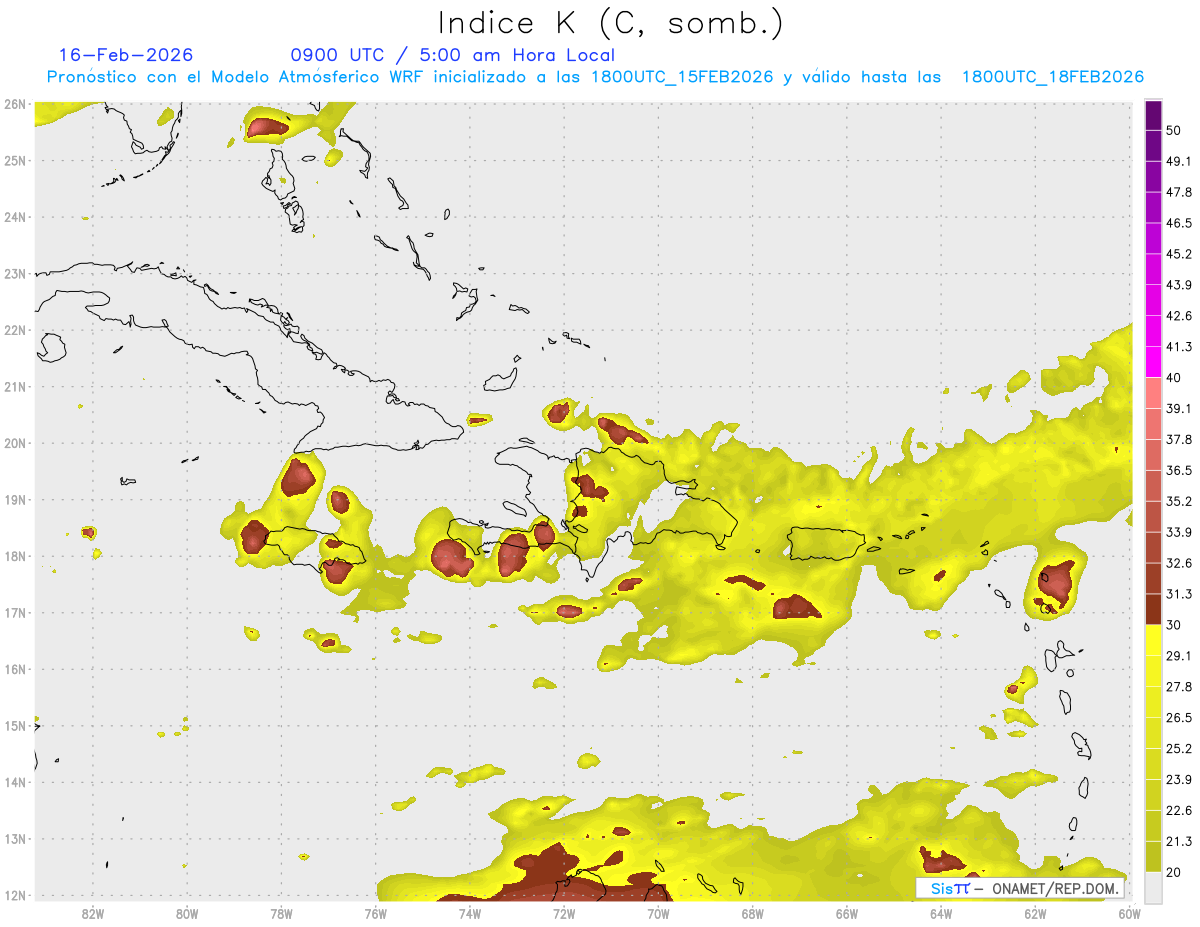Click the "32.6" colorbar value
The width and height of the screenshot is (1200, 927).
click(x=1179, y=563)
